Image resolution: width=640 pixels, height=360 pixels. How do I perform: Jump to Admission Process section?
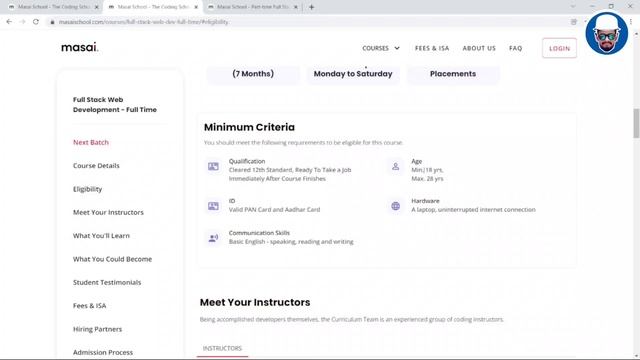pos(103,352)
